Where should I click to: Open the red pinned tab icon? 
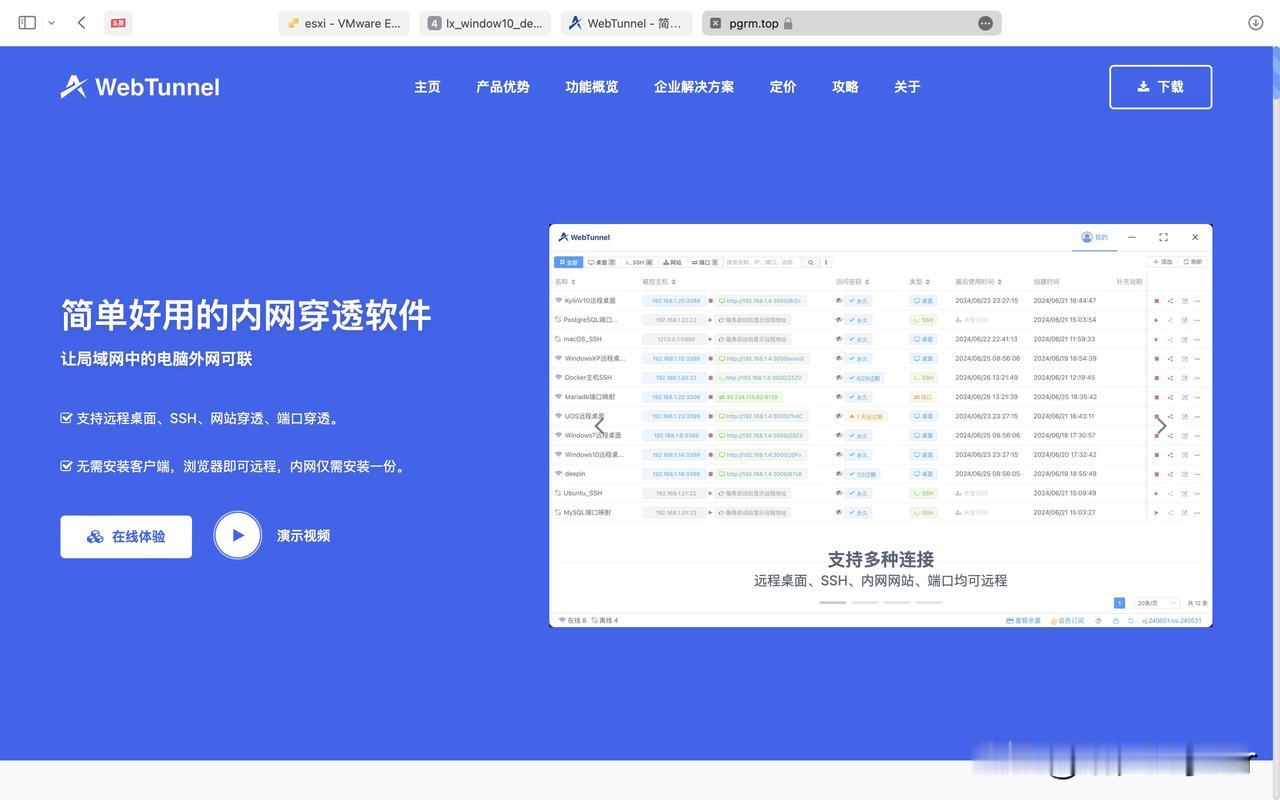(x=118, y=23)
